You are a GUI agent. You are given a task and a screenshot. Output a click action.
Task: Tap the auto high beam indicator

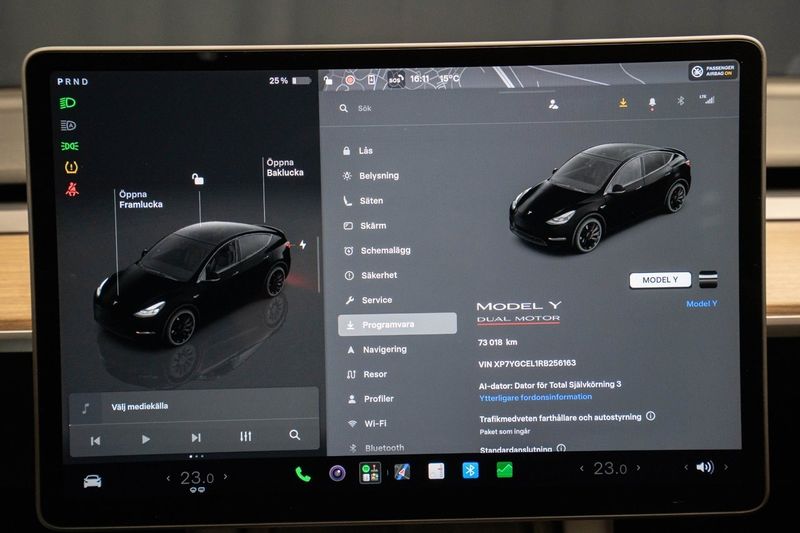click(x=68, y=125)
